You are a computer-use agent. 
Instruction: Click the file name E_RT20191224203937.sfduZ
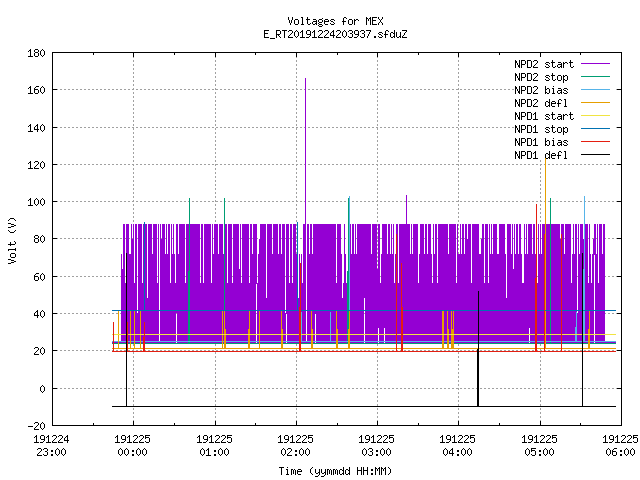pos(335,34)
